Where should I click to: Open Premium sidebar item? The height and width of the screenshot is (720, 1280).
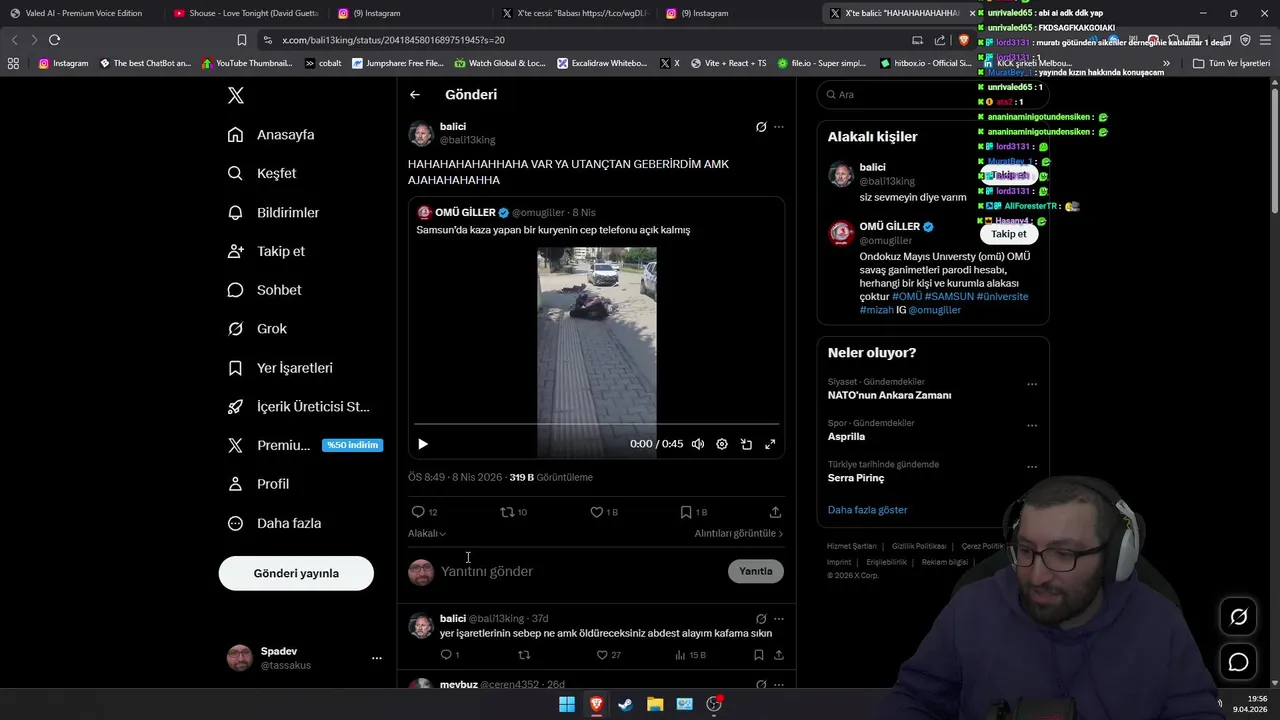(x=305, y=445)
